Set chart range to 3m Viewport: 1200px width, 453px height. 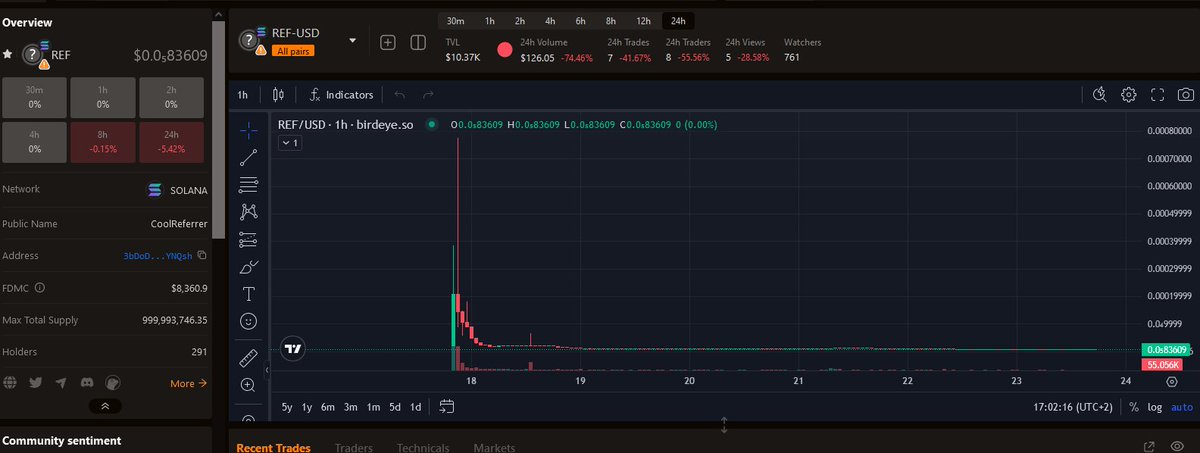click(351, 407)
